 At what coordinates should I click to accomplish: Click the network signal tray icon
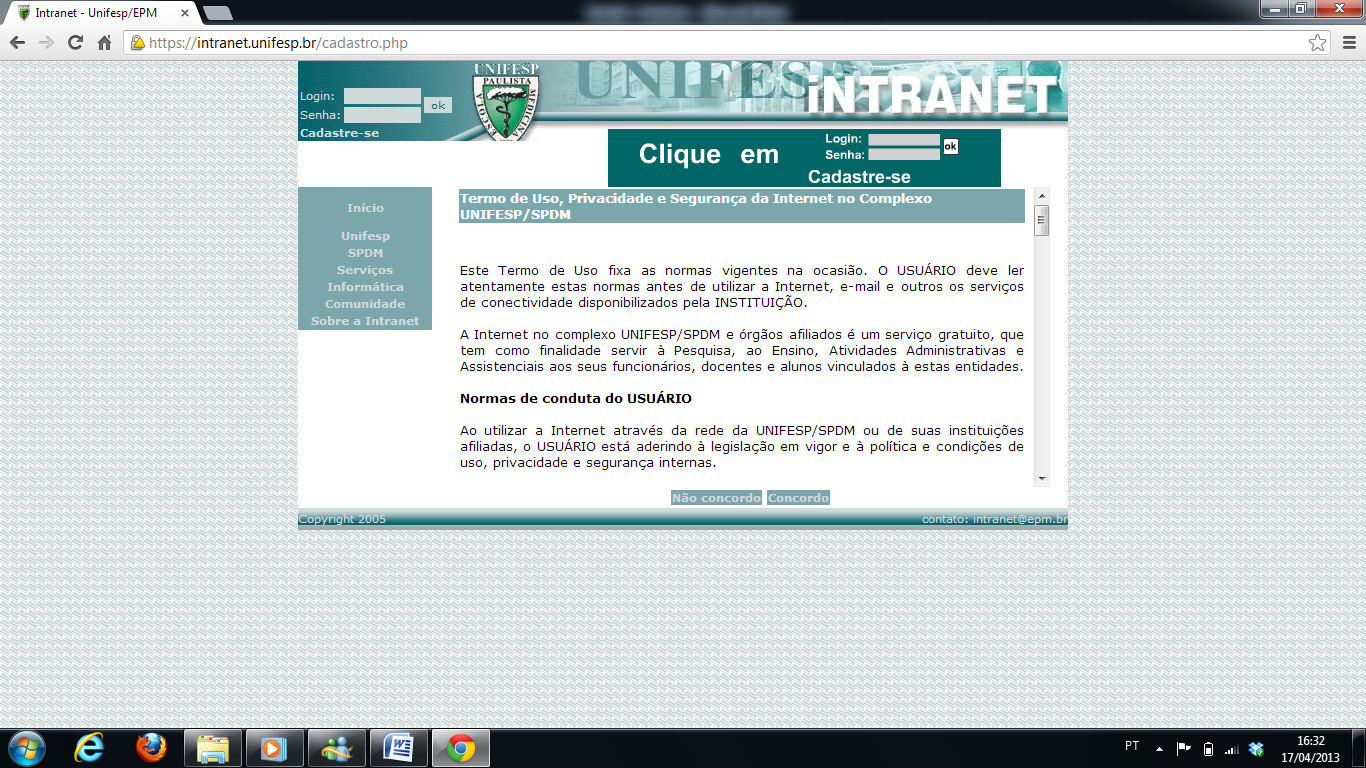click(x=1232, y=748)
